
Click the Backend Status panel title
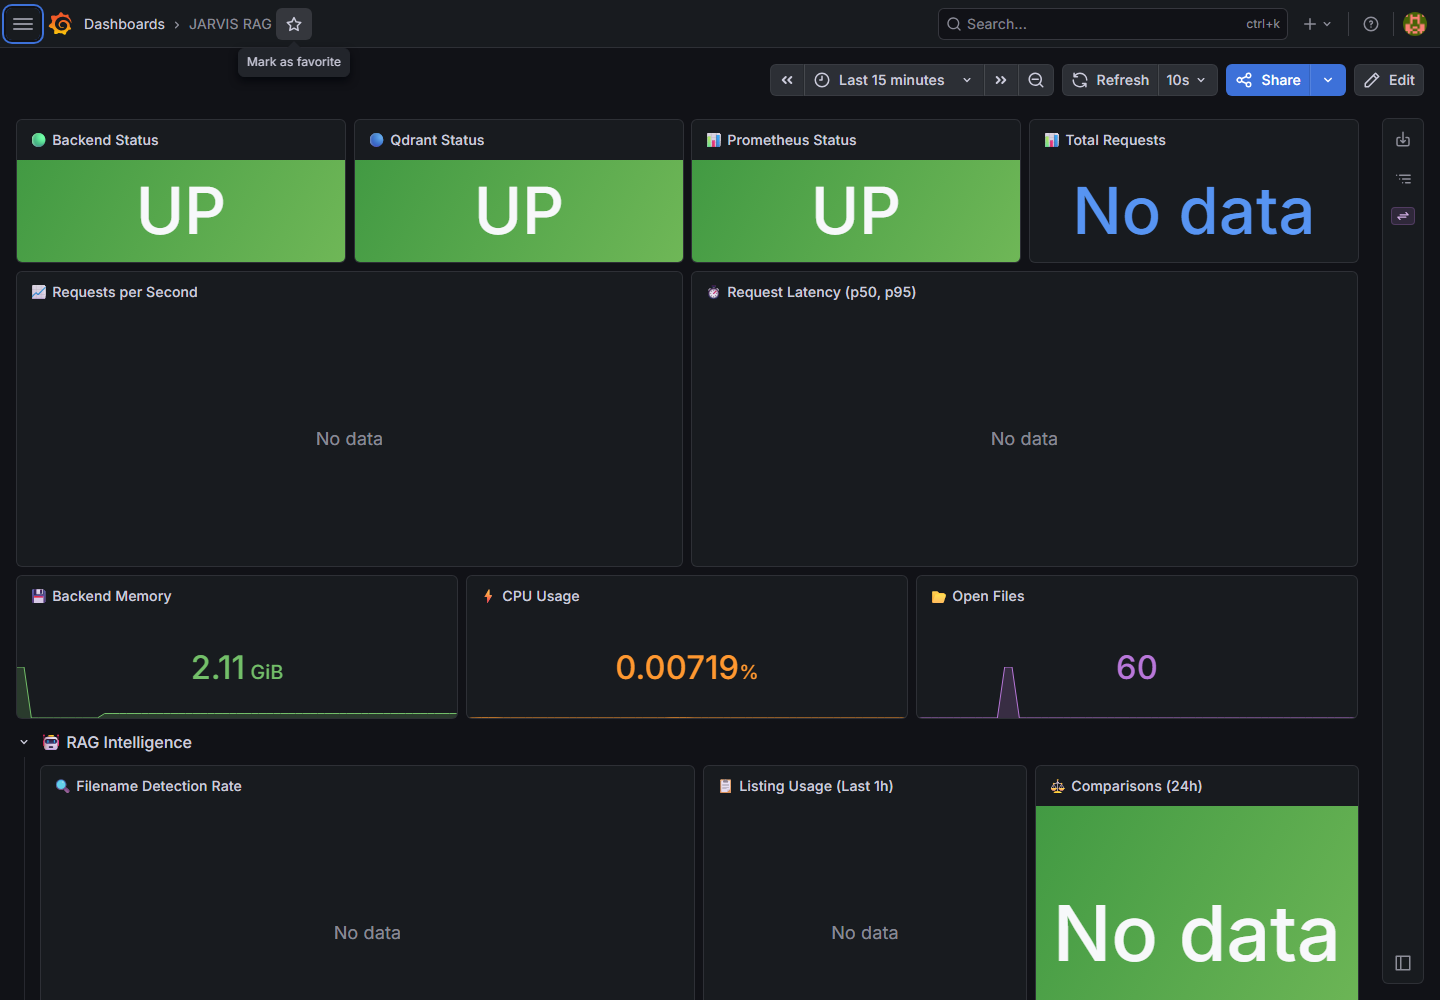(105, 140)
